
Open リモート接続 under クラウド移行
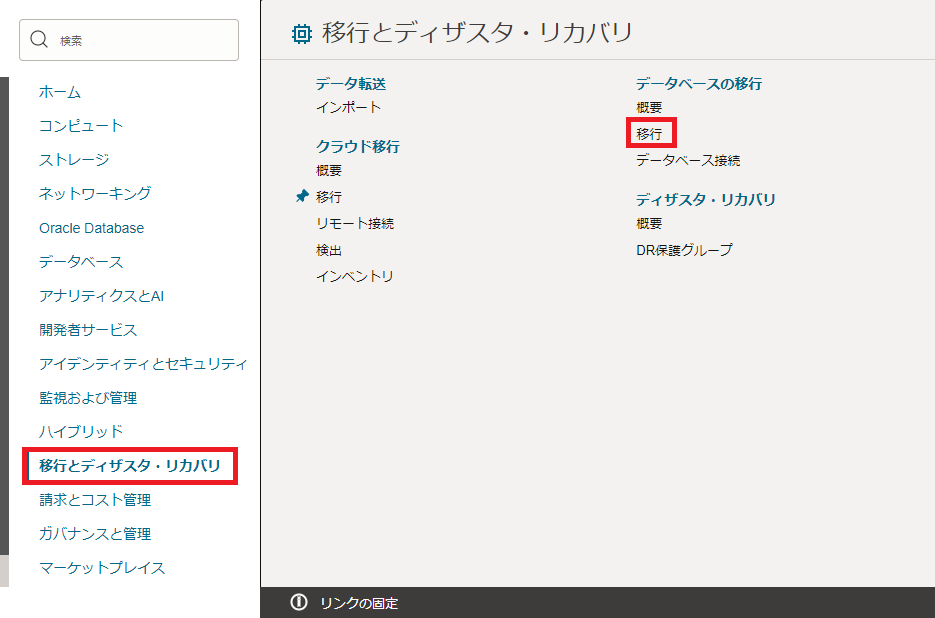tap(355, 223)
